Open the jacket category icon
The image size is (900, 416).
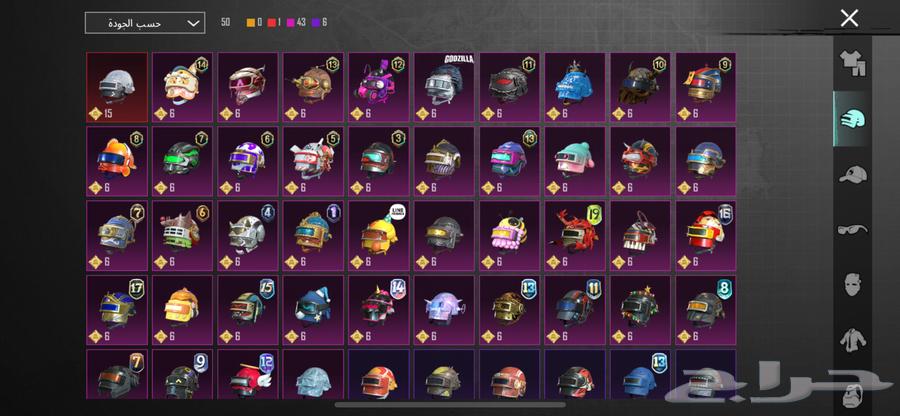pos(852,340)
